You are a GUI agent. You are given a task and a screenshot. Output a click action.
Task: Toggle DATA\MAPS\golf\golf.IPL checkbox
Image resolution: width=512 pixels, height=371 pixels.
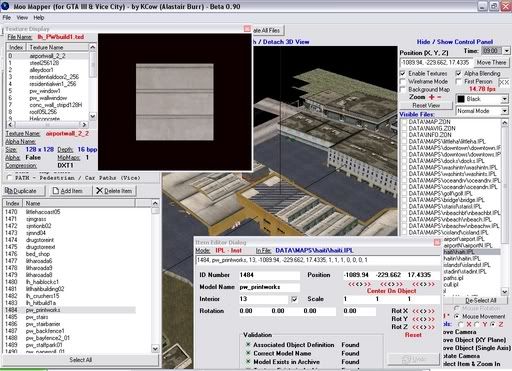click(404, 193)
